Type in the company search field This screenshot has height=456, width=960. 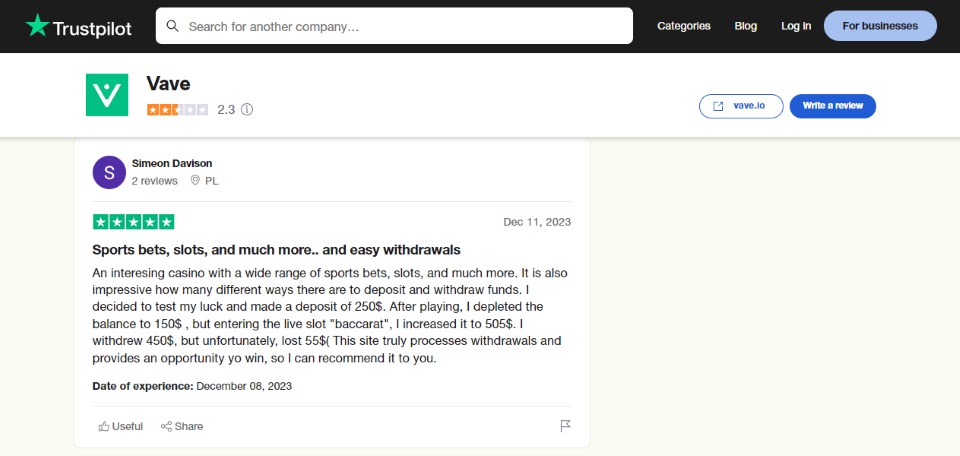400,26
